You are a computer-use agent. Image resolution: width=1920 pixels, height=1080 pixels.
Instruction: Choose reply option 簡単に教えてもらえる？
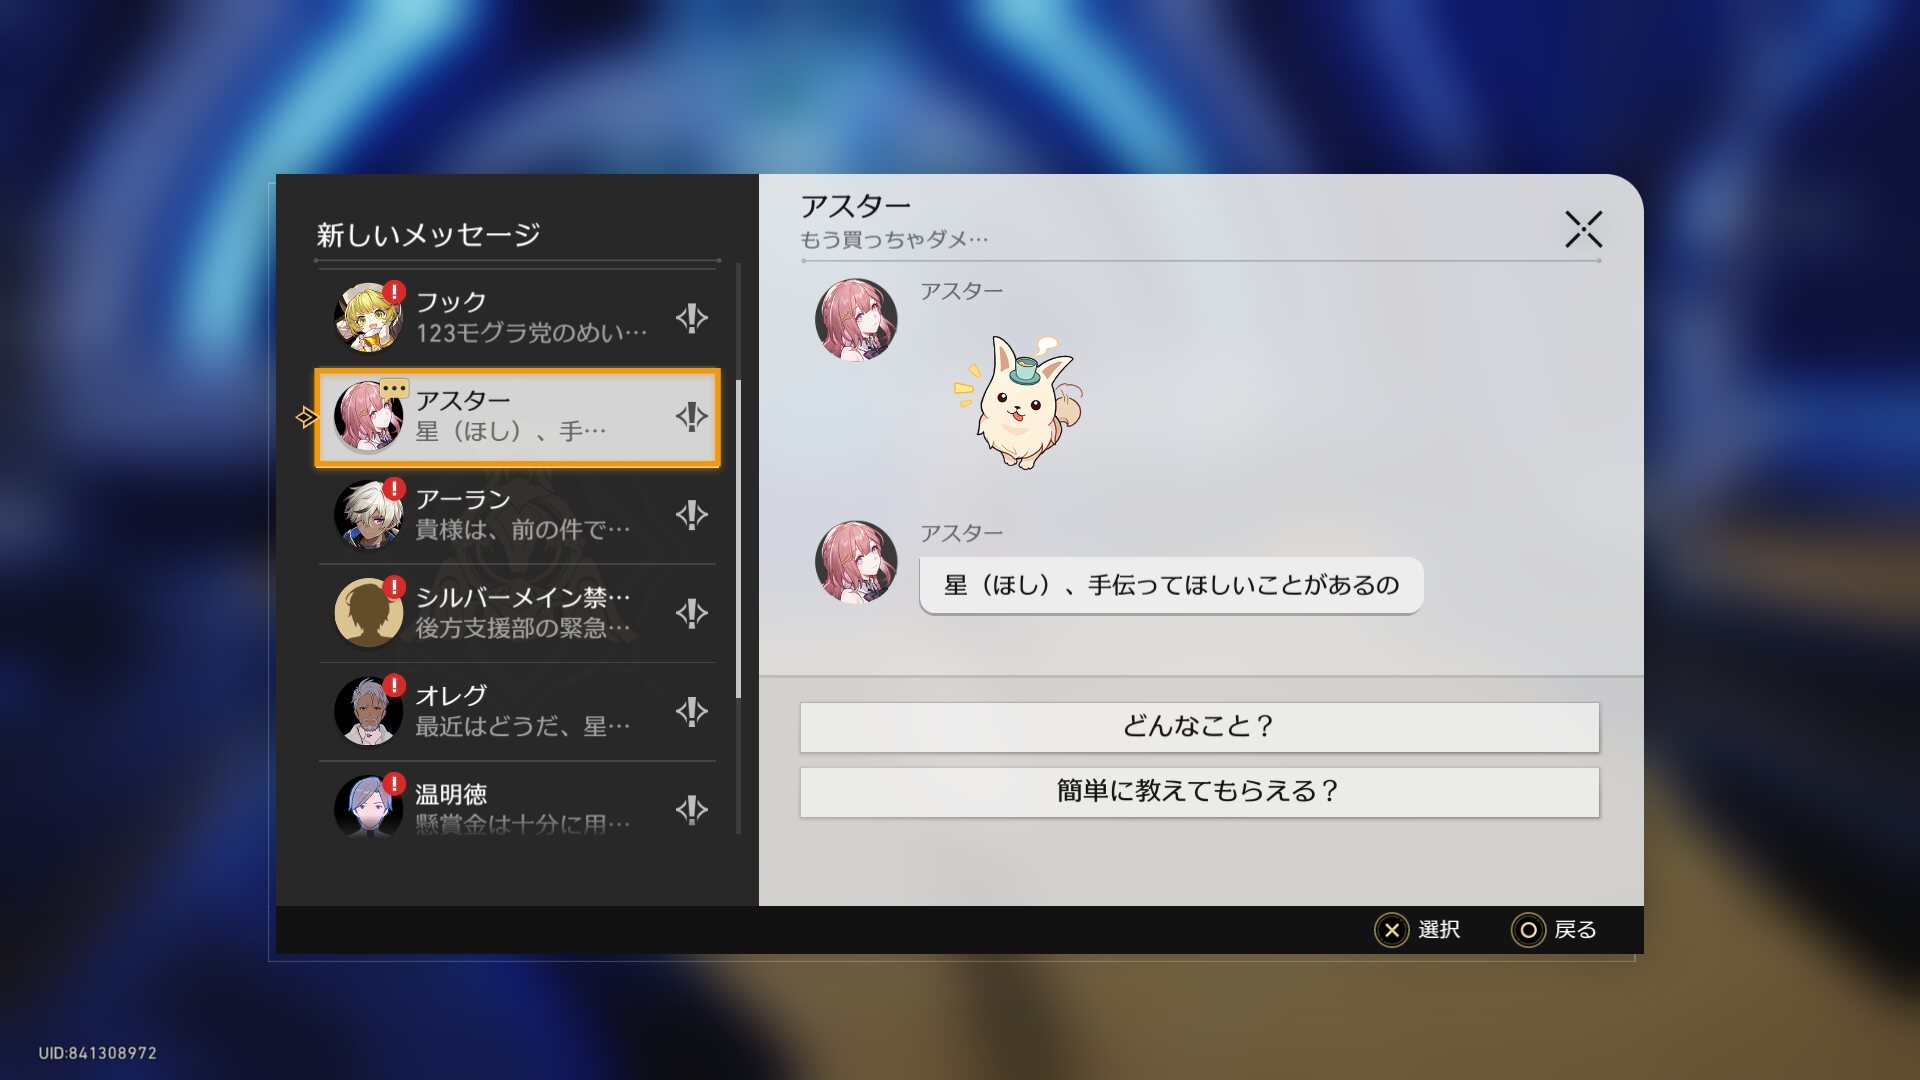click(1198, 792)
